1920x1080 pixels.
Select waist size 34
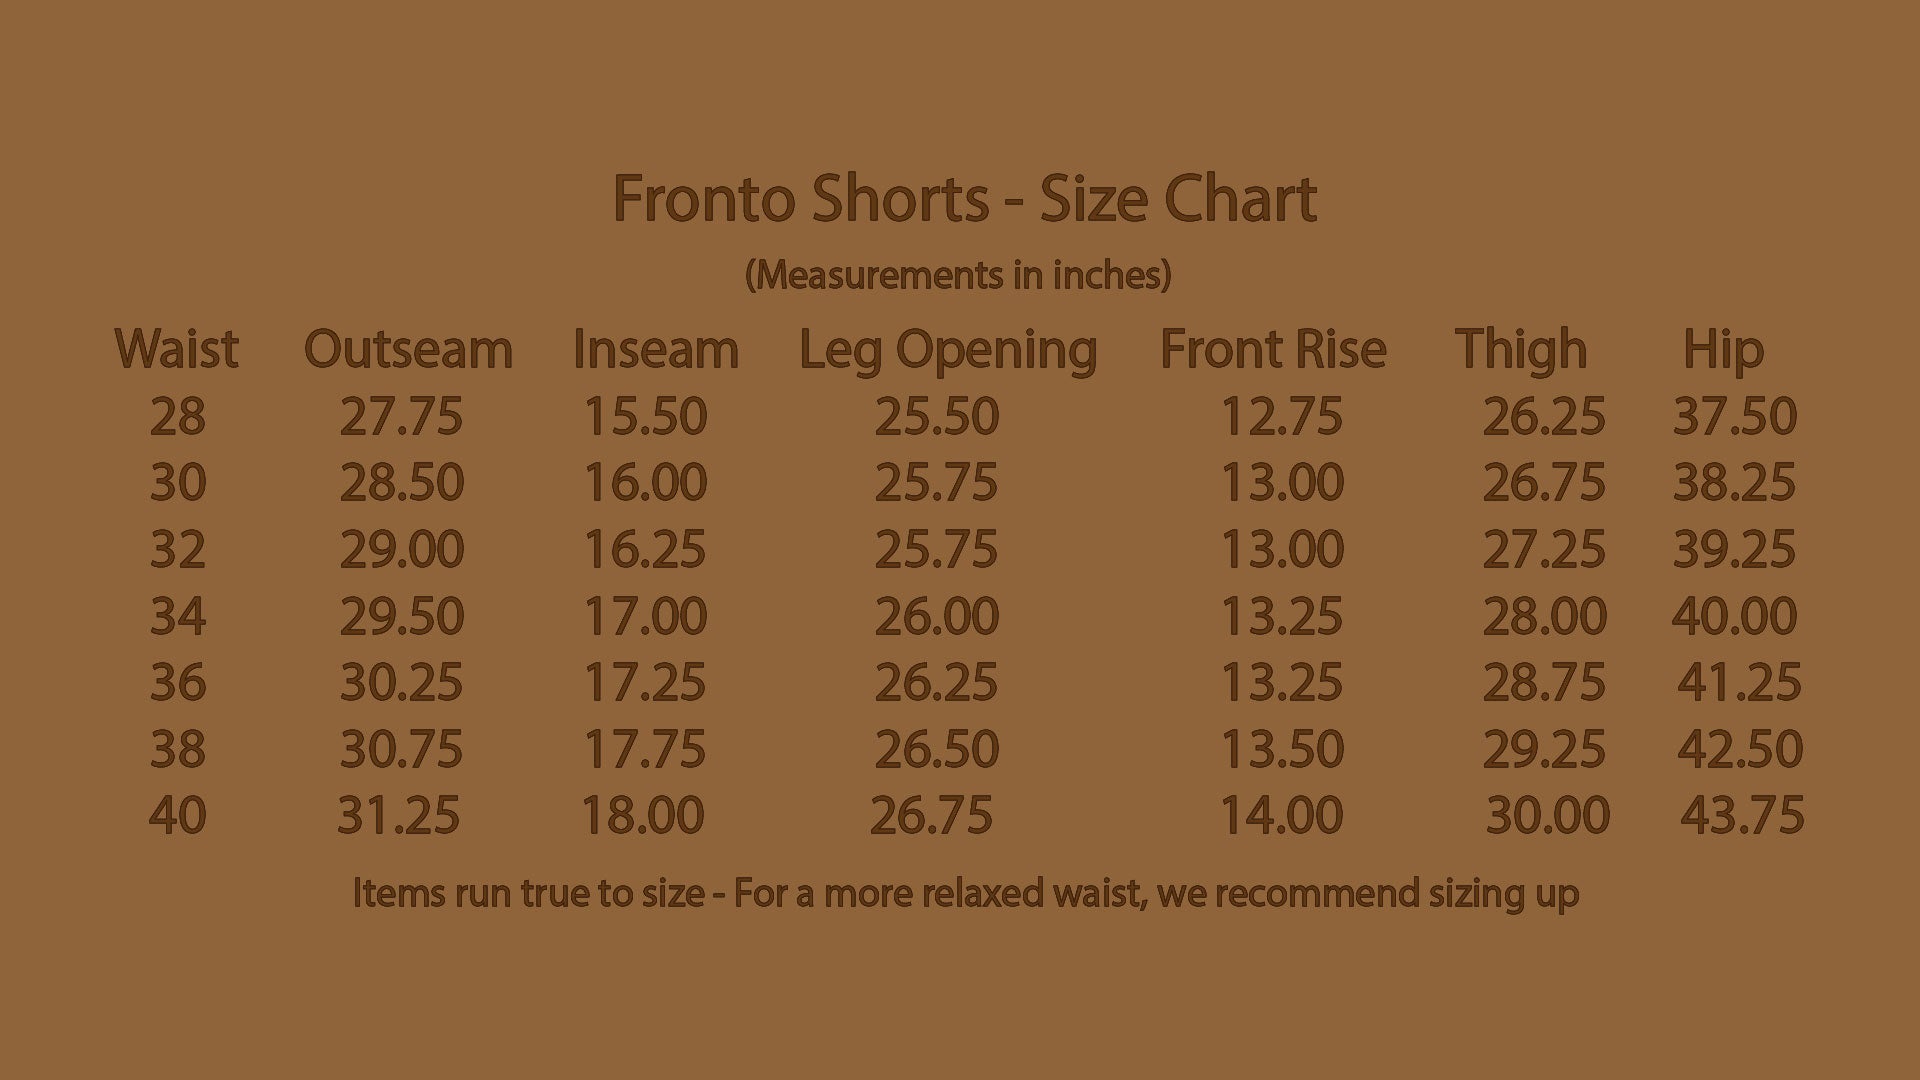[178, 616]
